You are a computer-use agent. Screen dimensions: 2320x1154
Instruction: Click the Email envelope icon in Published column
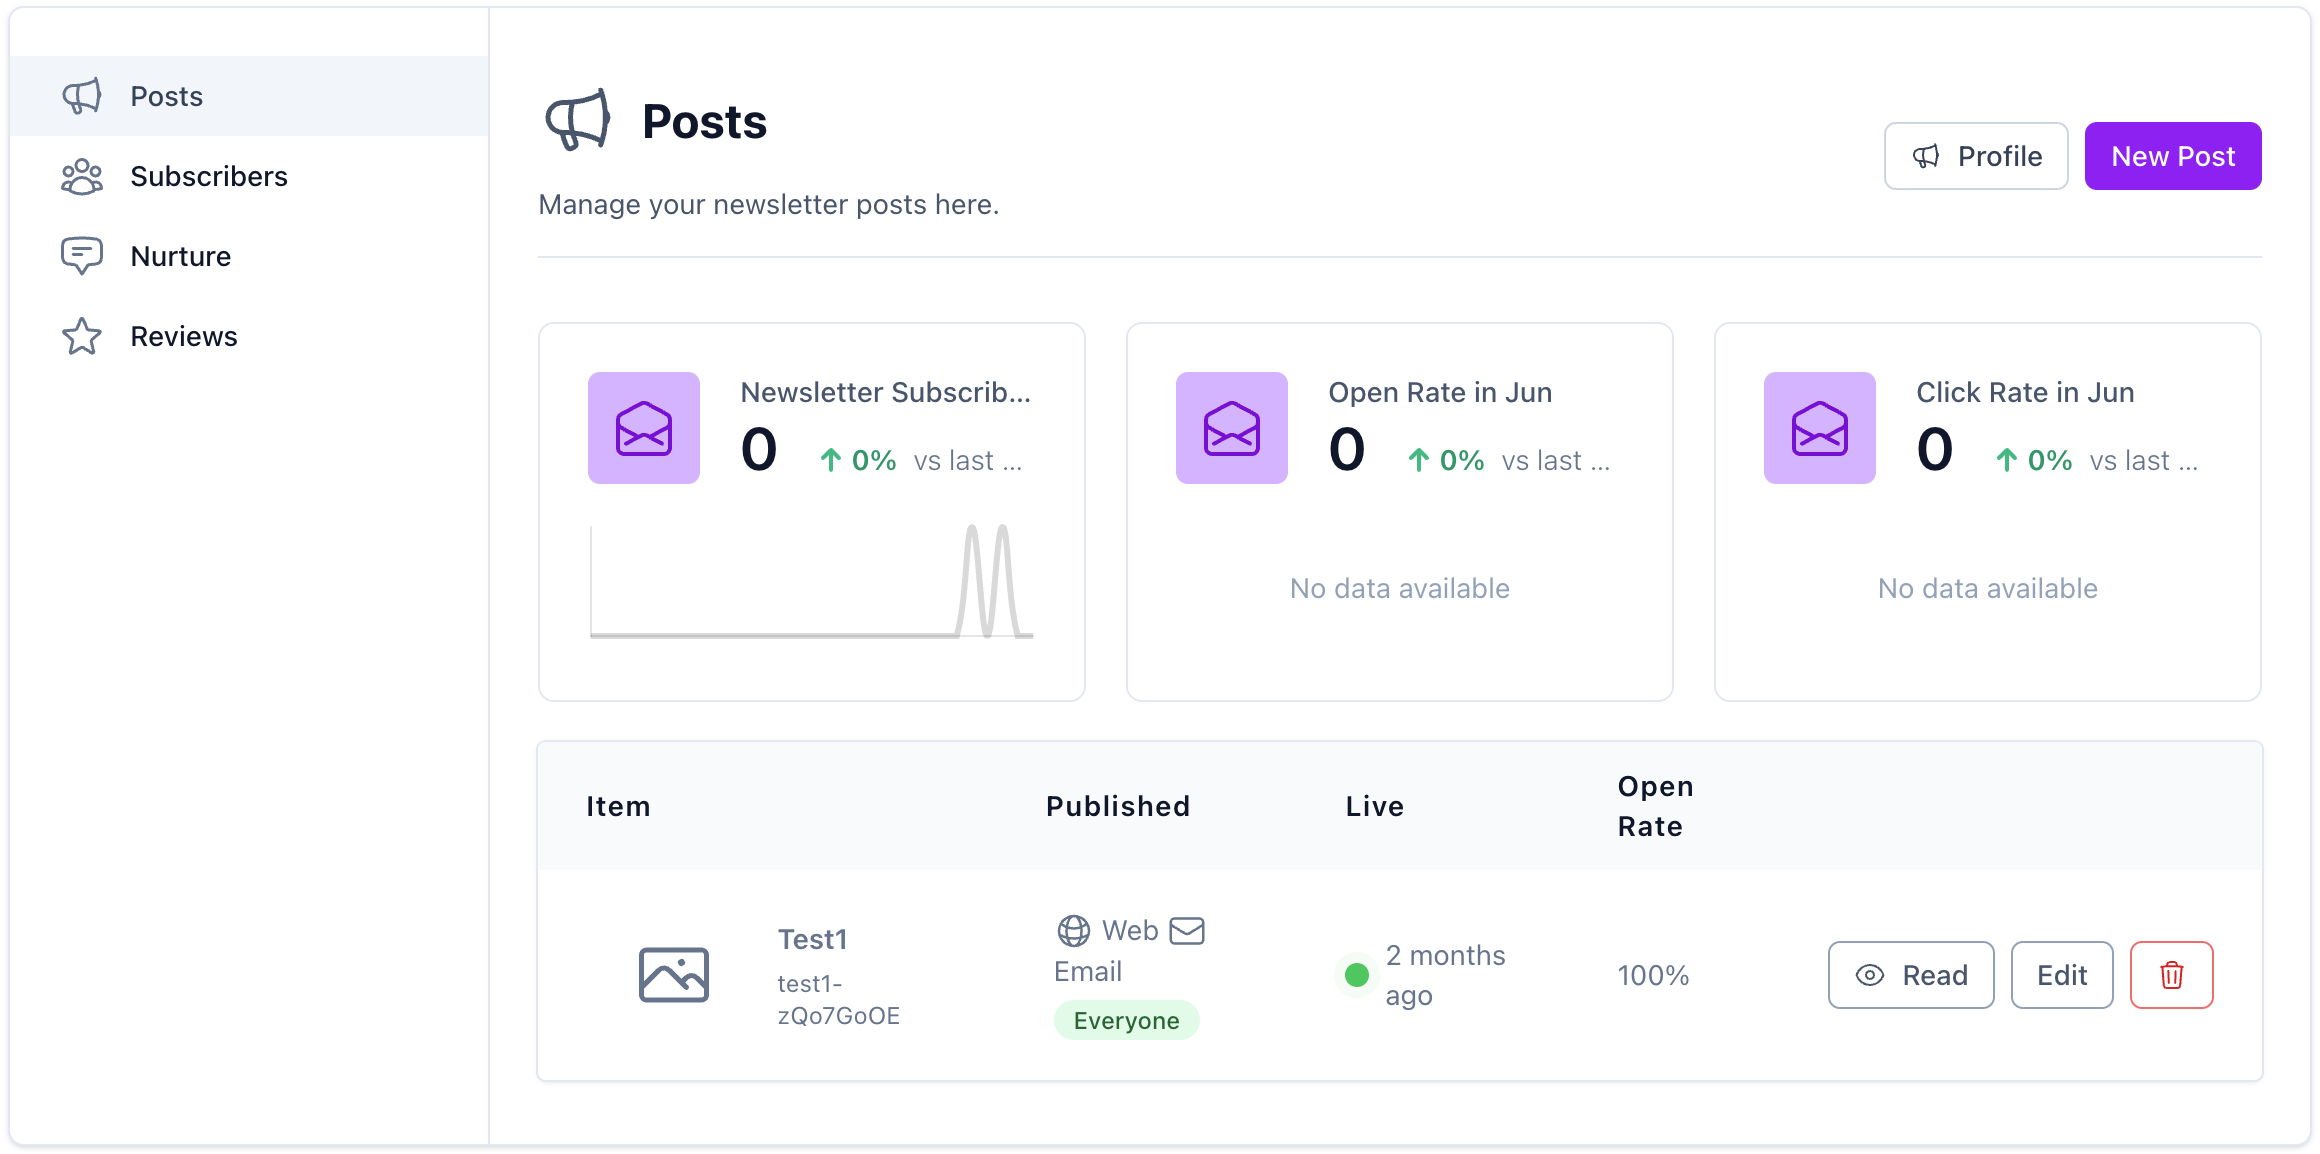point(1187,931)
